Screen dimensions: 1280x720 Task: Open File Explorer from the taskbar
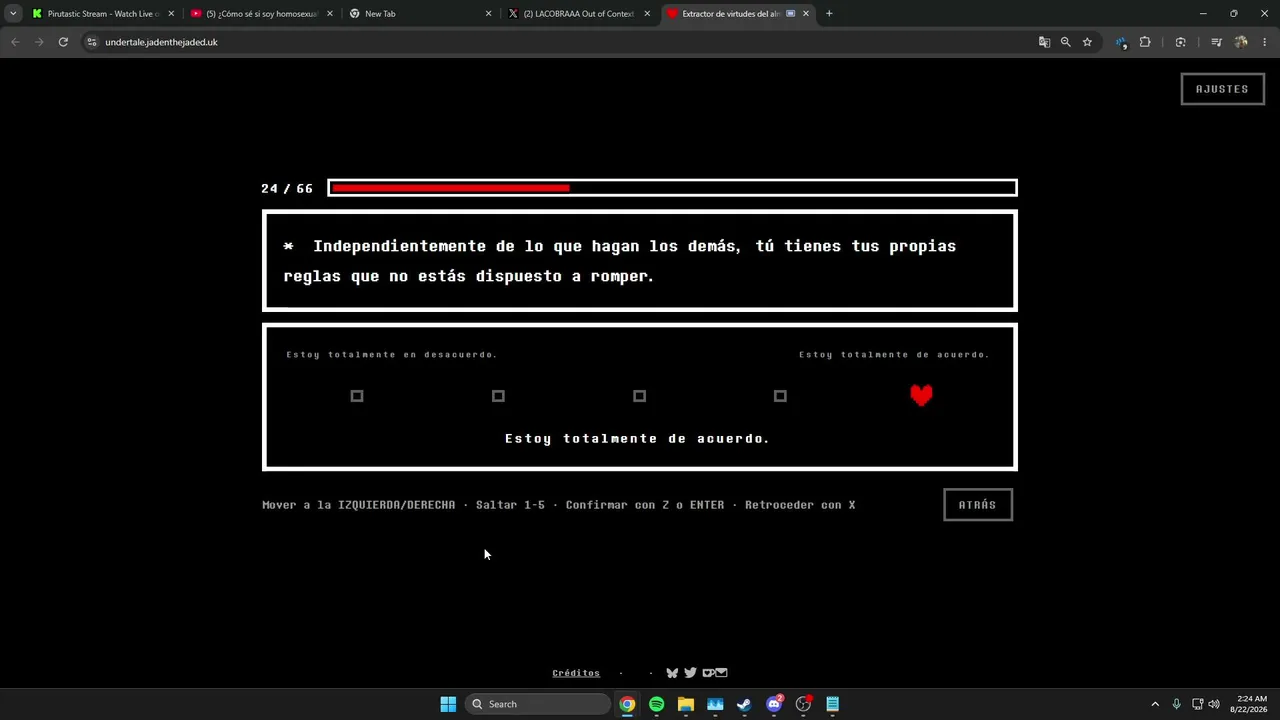point(685,704)
